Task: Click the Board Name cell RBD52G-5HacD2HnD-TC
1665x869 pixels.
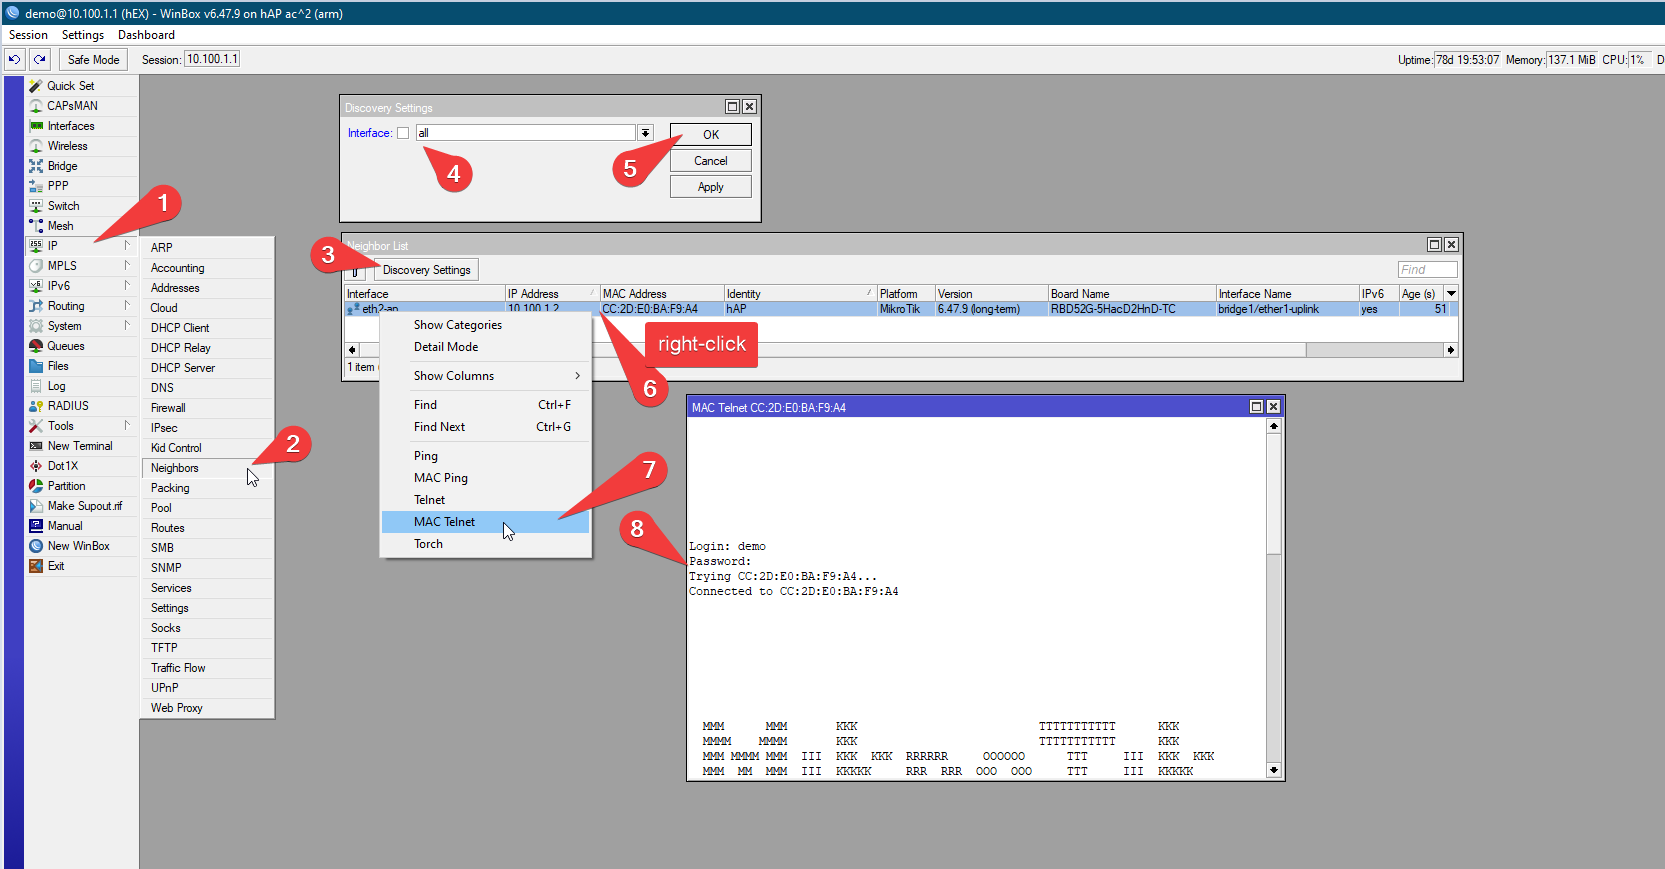Action: point(1113,309)
